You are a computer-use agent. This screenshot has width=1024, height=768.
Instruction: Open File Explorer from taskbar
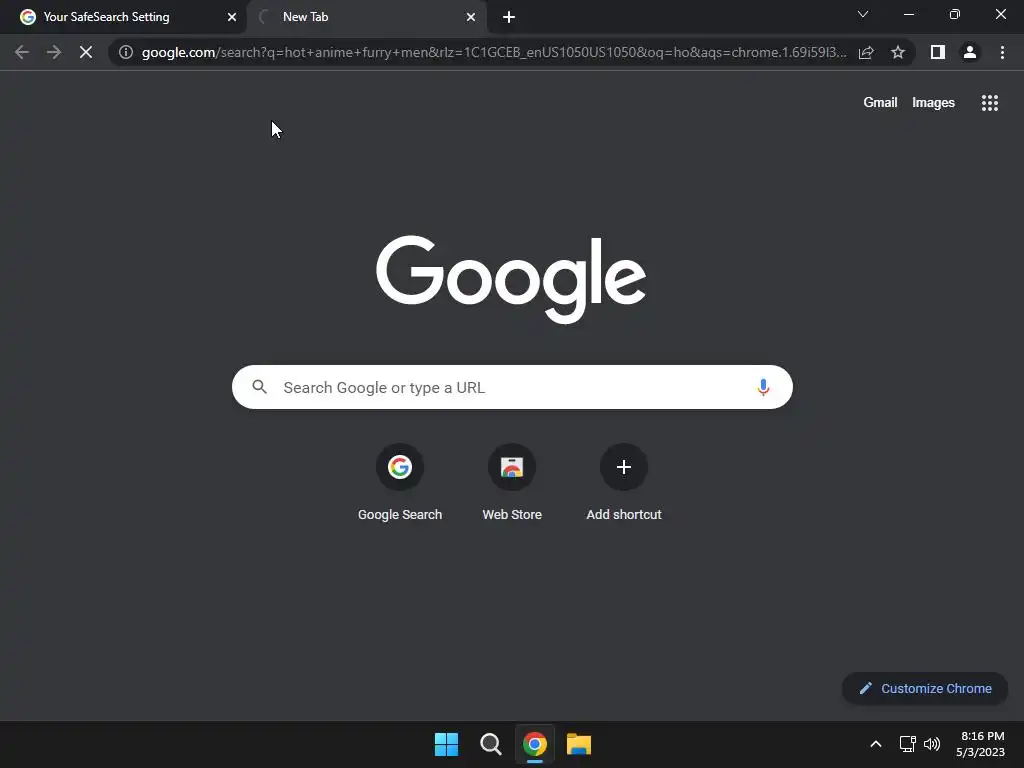point(579,744)
